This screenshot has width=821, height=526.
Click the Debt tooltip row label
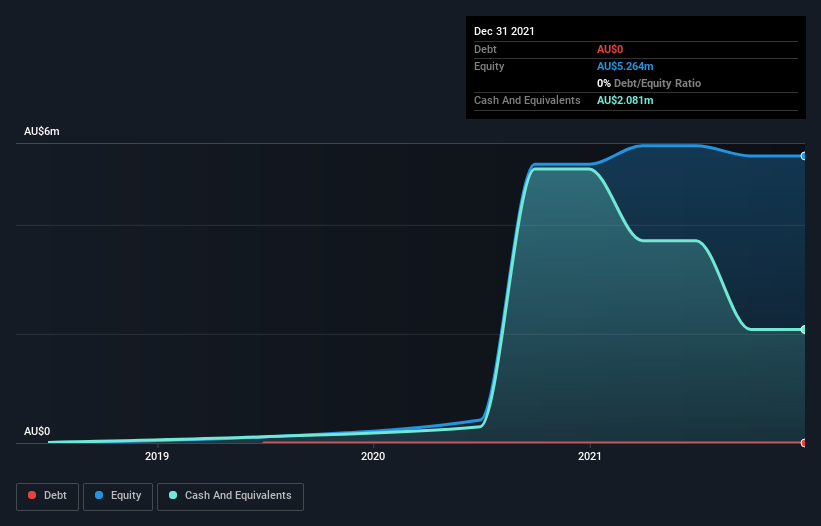pos(485,49)
